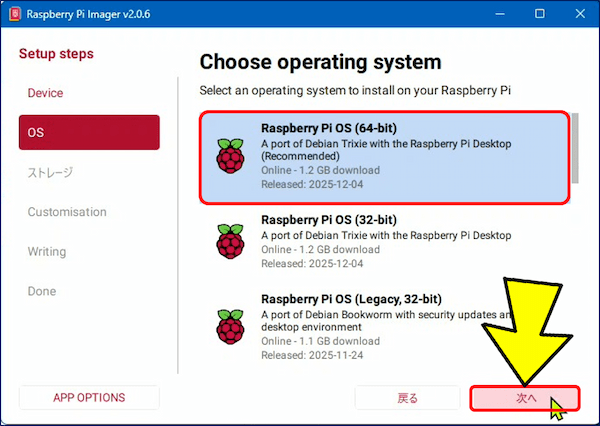600x426 pixels.
Task: Open the Customisation step
Action: coord(67,212)
